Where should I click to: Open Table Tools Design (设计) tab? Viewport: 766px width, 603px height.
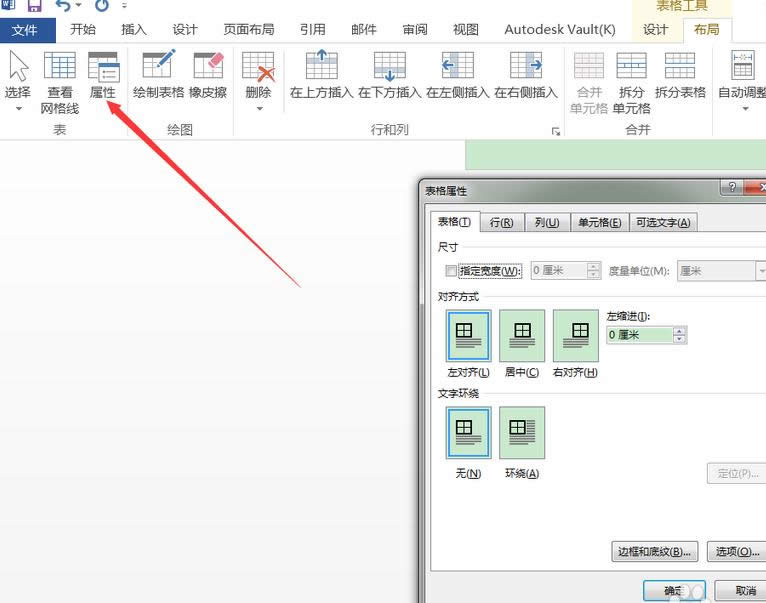click(655, 30)
